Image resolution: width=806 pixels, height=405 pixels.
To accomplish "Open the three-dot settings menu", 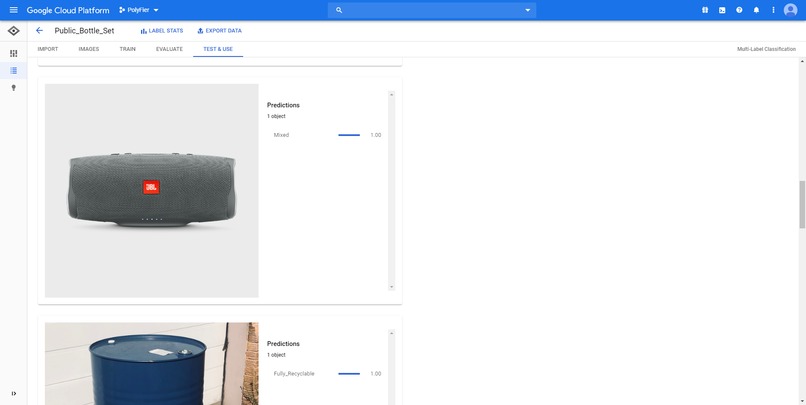I will pyautogui.click(x=773, y=10).
